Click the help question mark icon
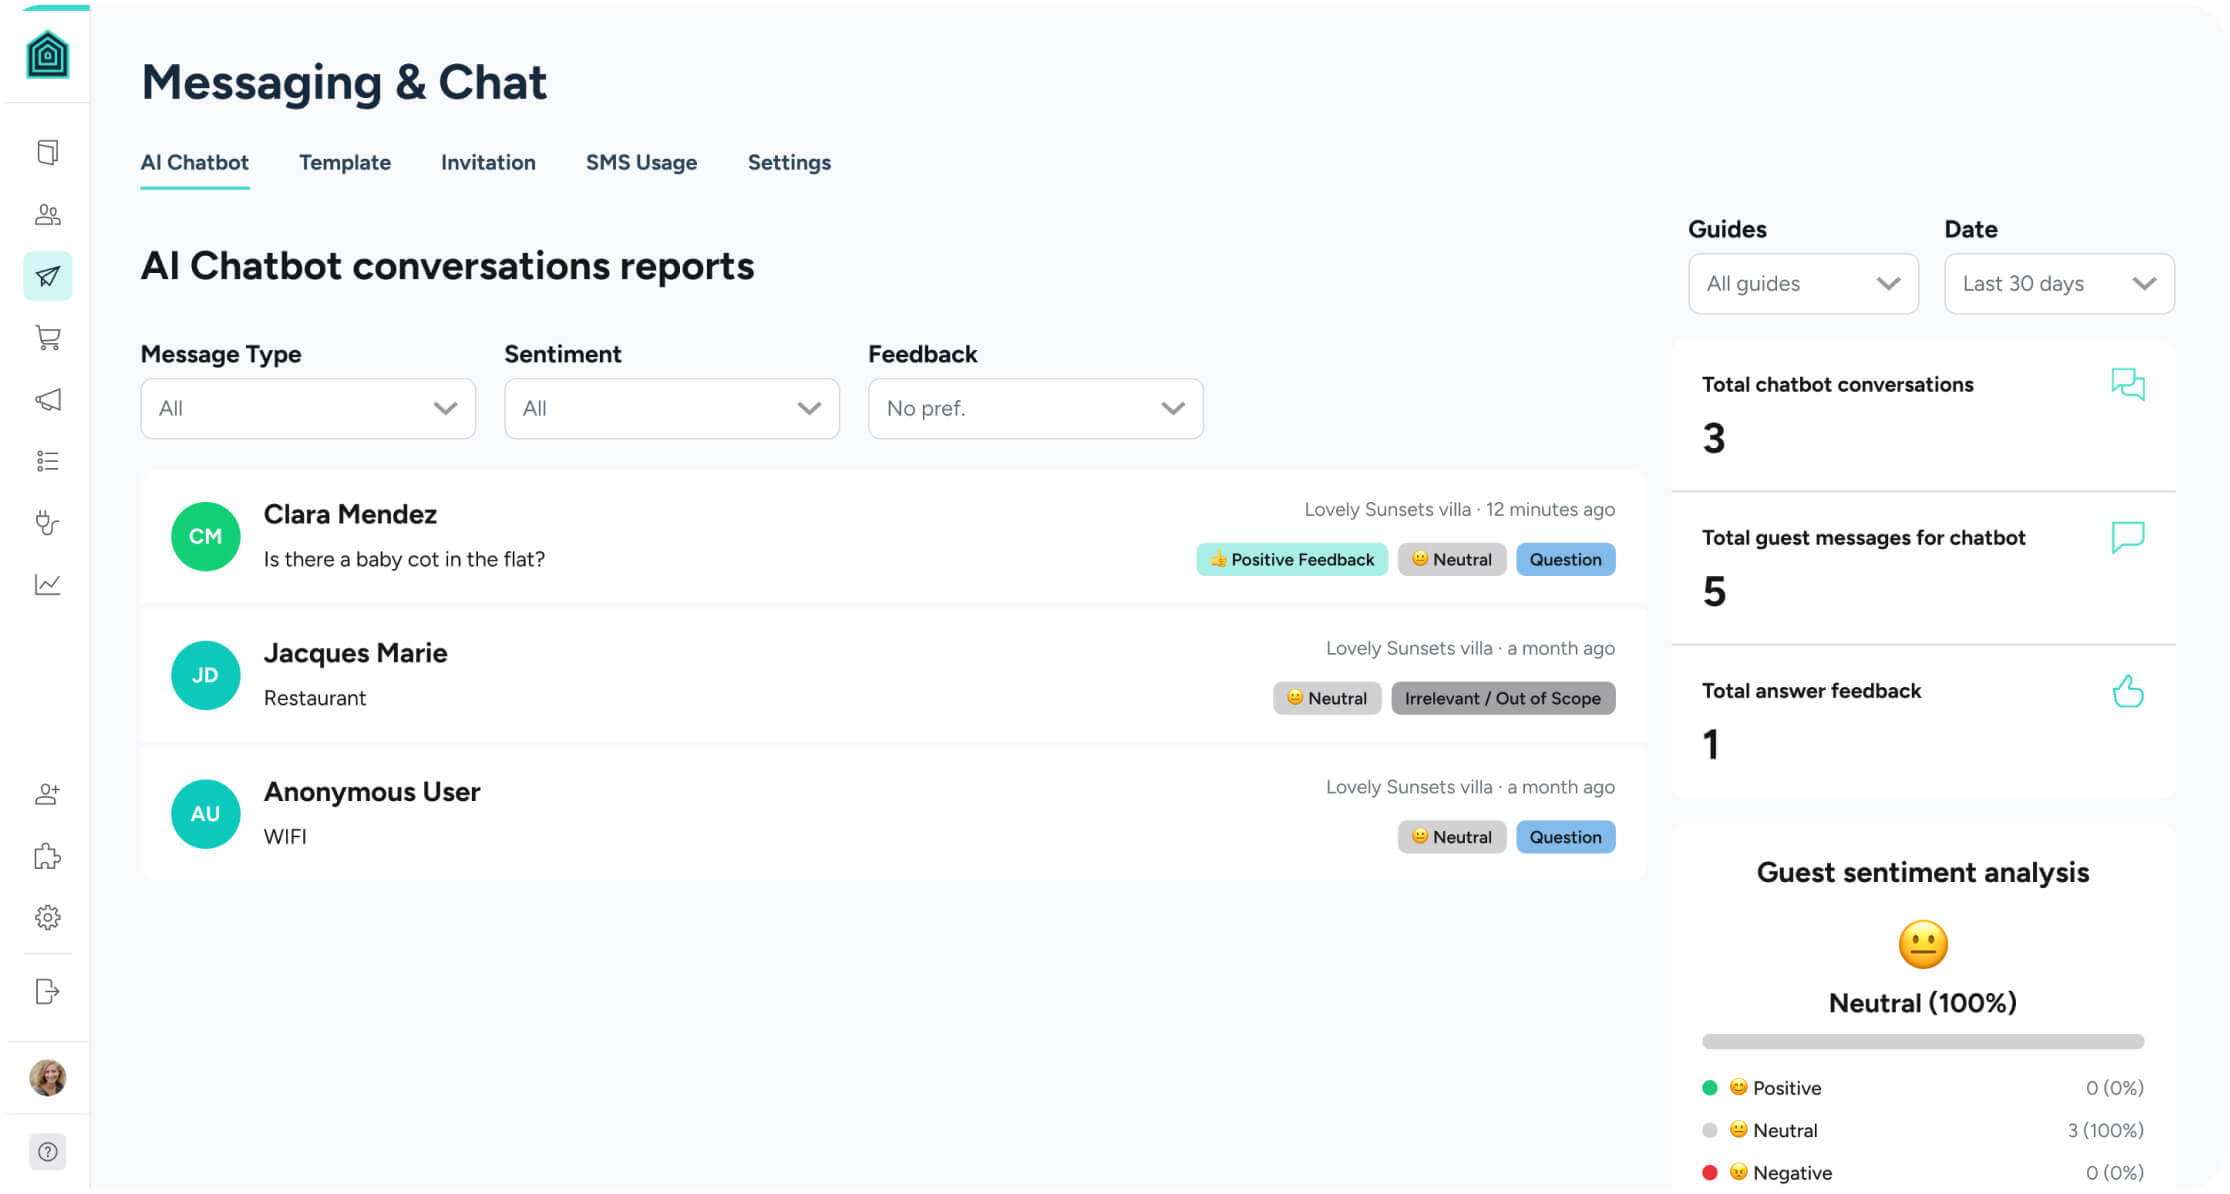This screenshot has height=1194, width=2230. click(47, 1152)
